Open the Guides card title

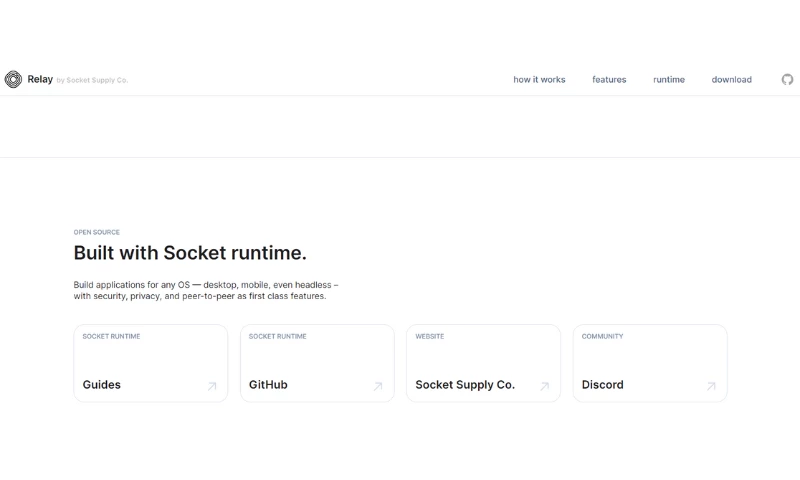tap(102, 385)
